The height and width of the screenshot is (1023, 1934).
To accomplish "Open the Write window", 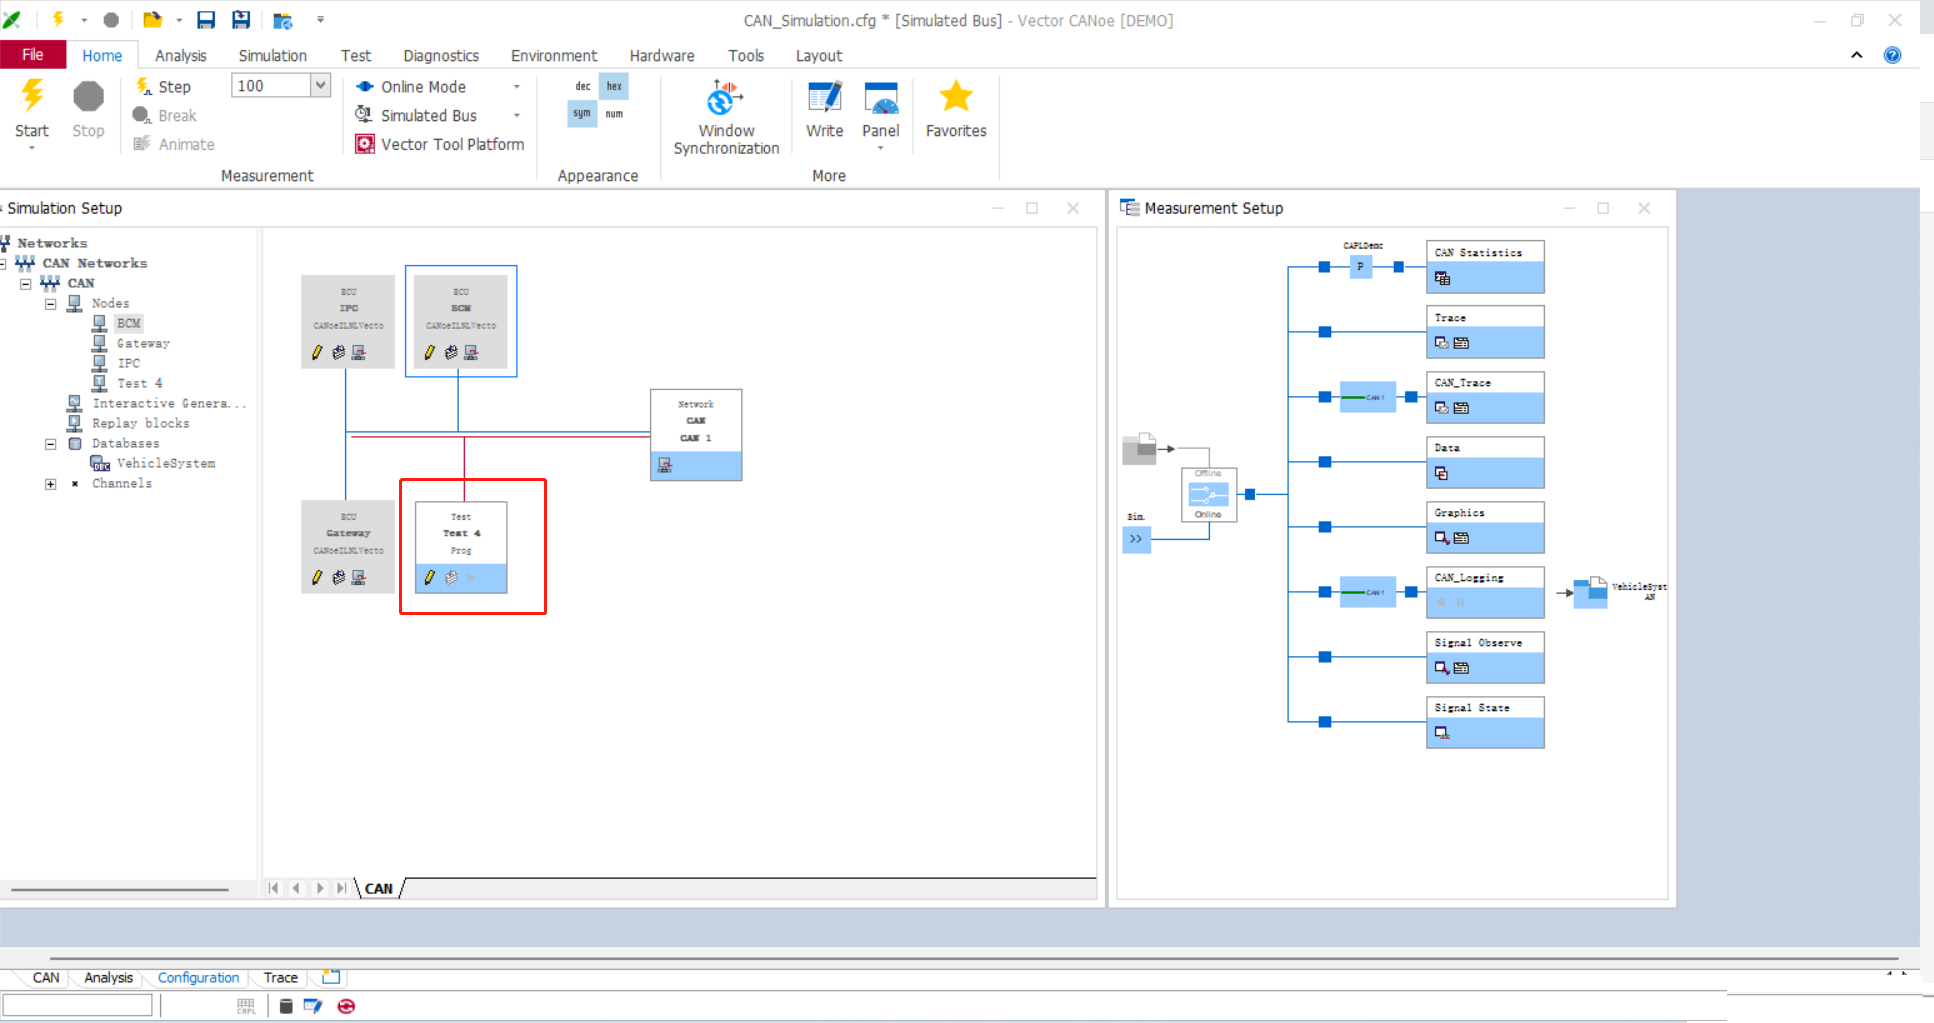I will click(x=824, y=110).
